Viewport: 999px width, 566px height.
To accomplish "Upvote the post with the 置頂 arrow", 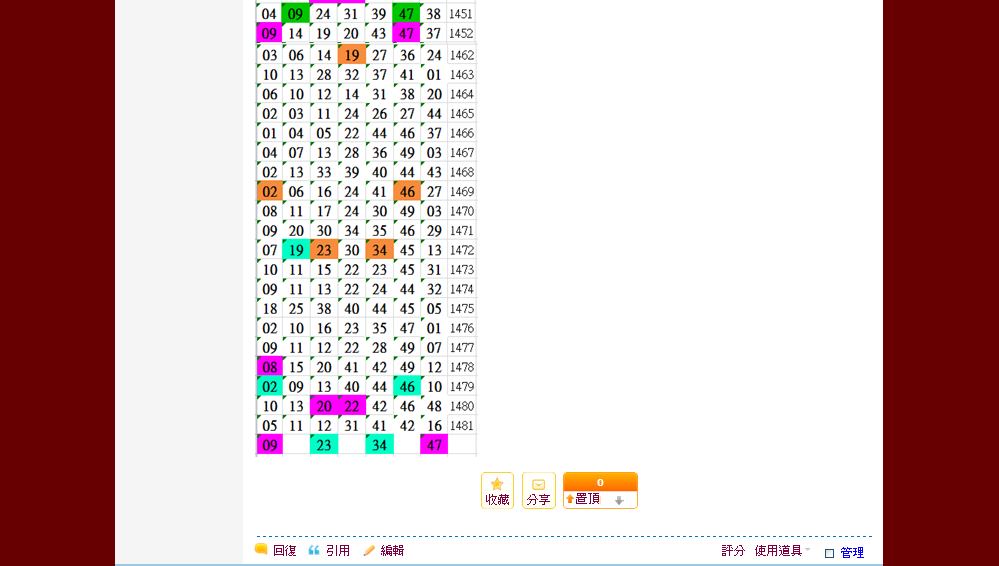I will coord(582,499).
